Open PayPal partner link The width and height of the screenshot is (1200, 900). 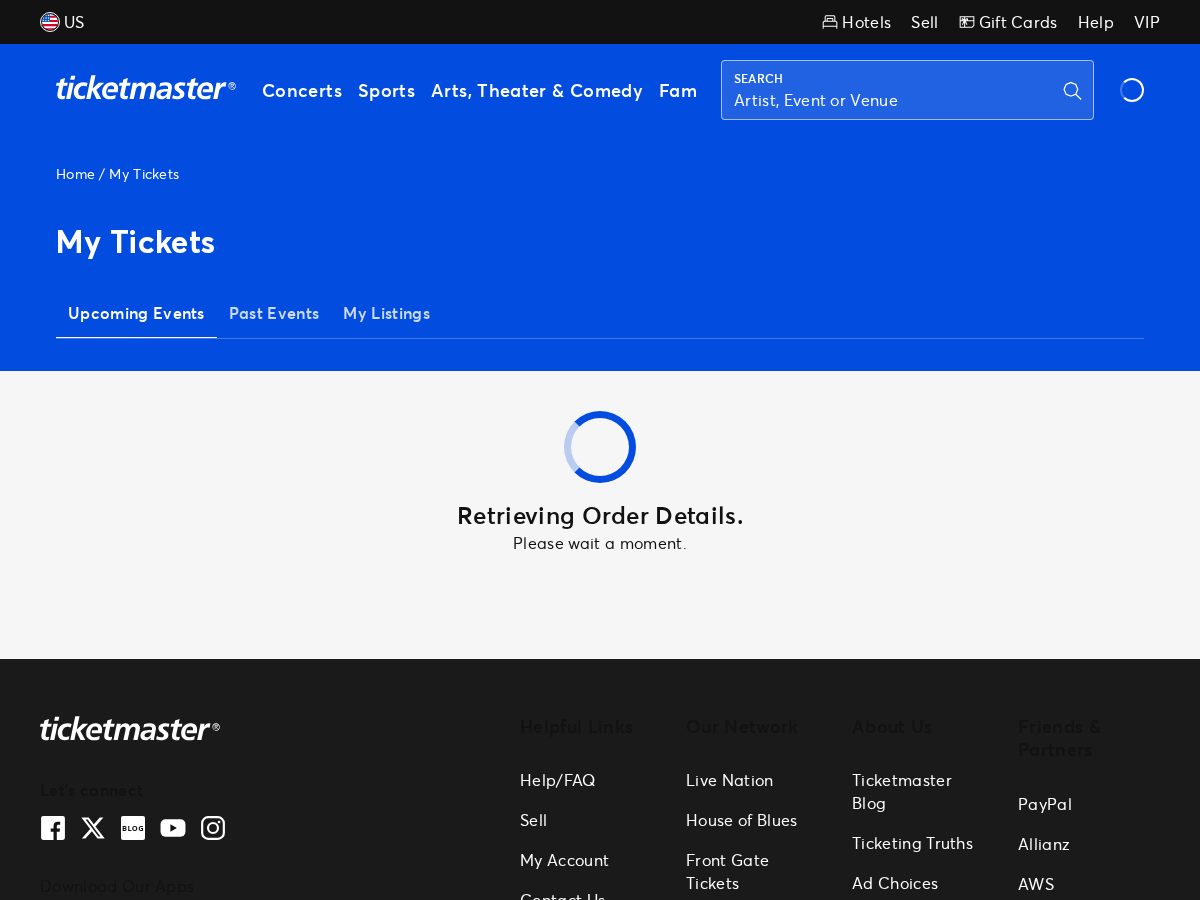(1044, 804)
